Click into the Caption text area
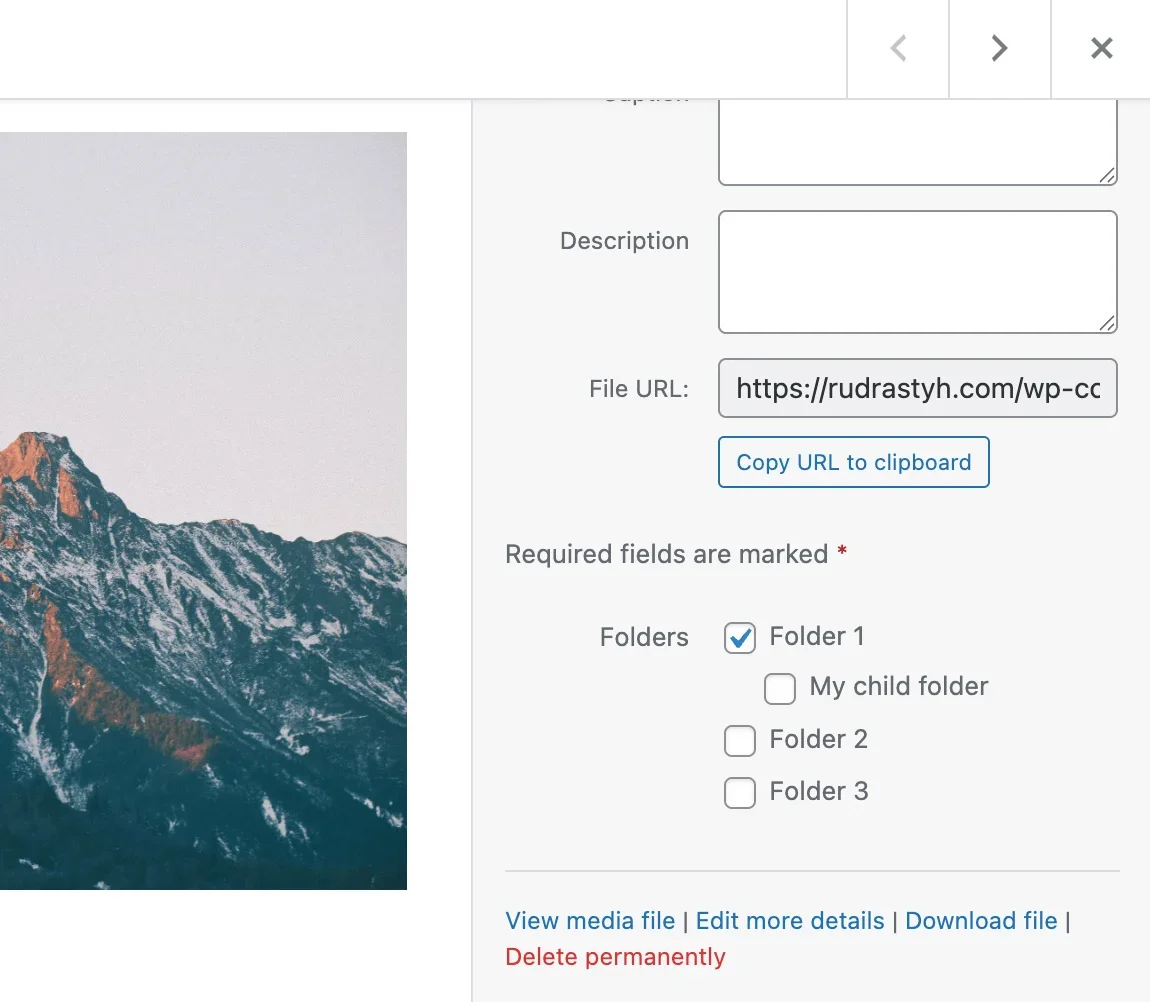 (916, 142)
